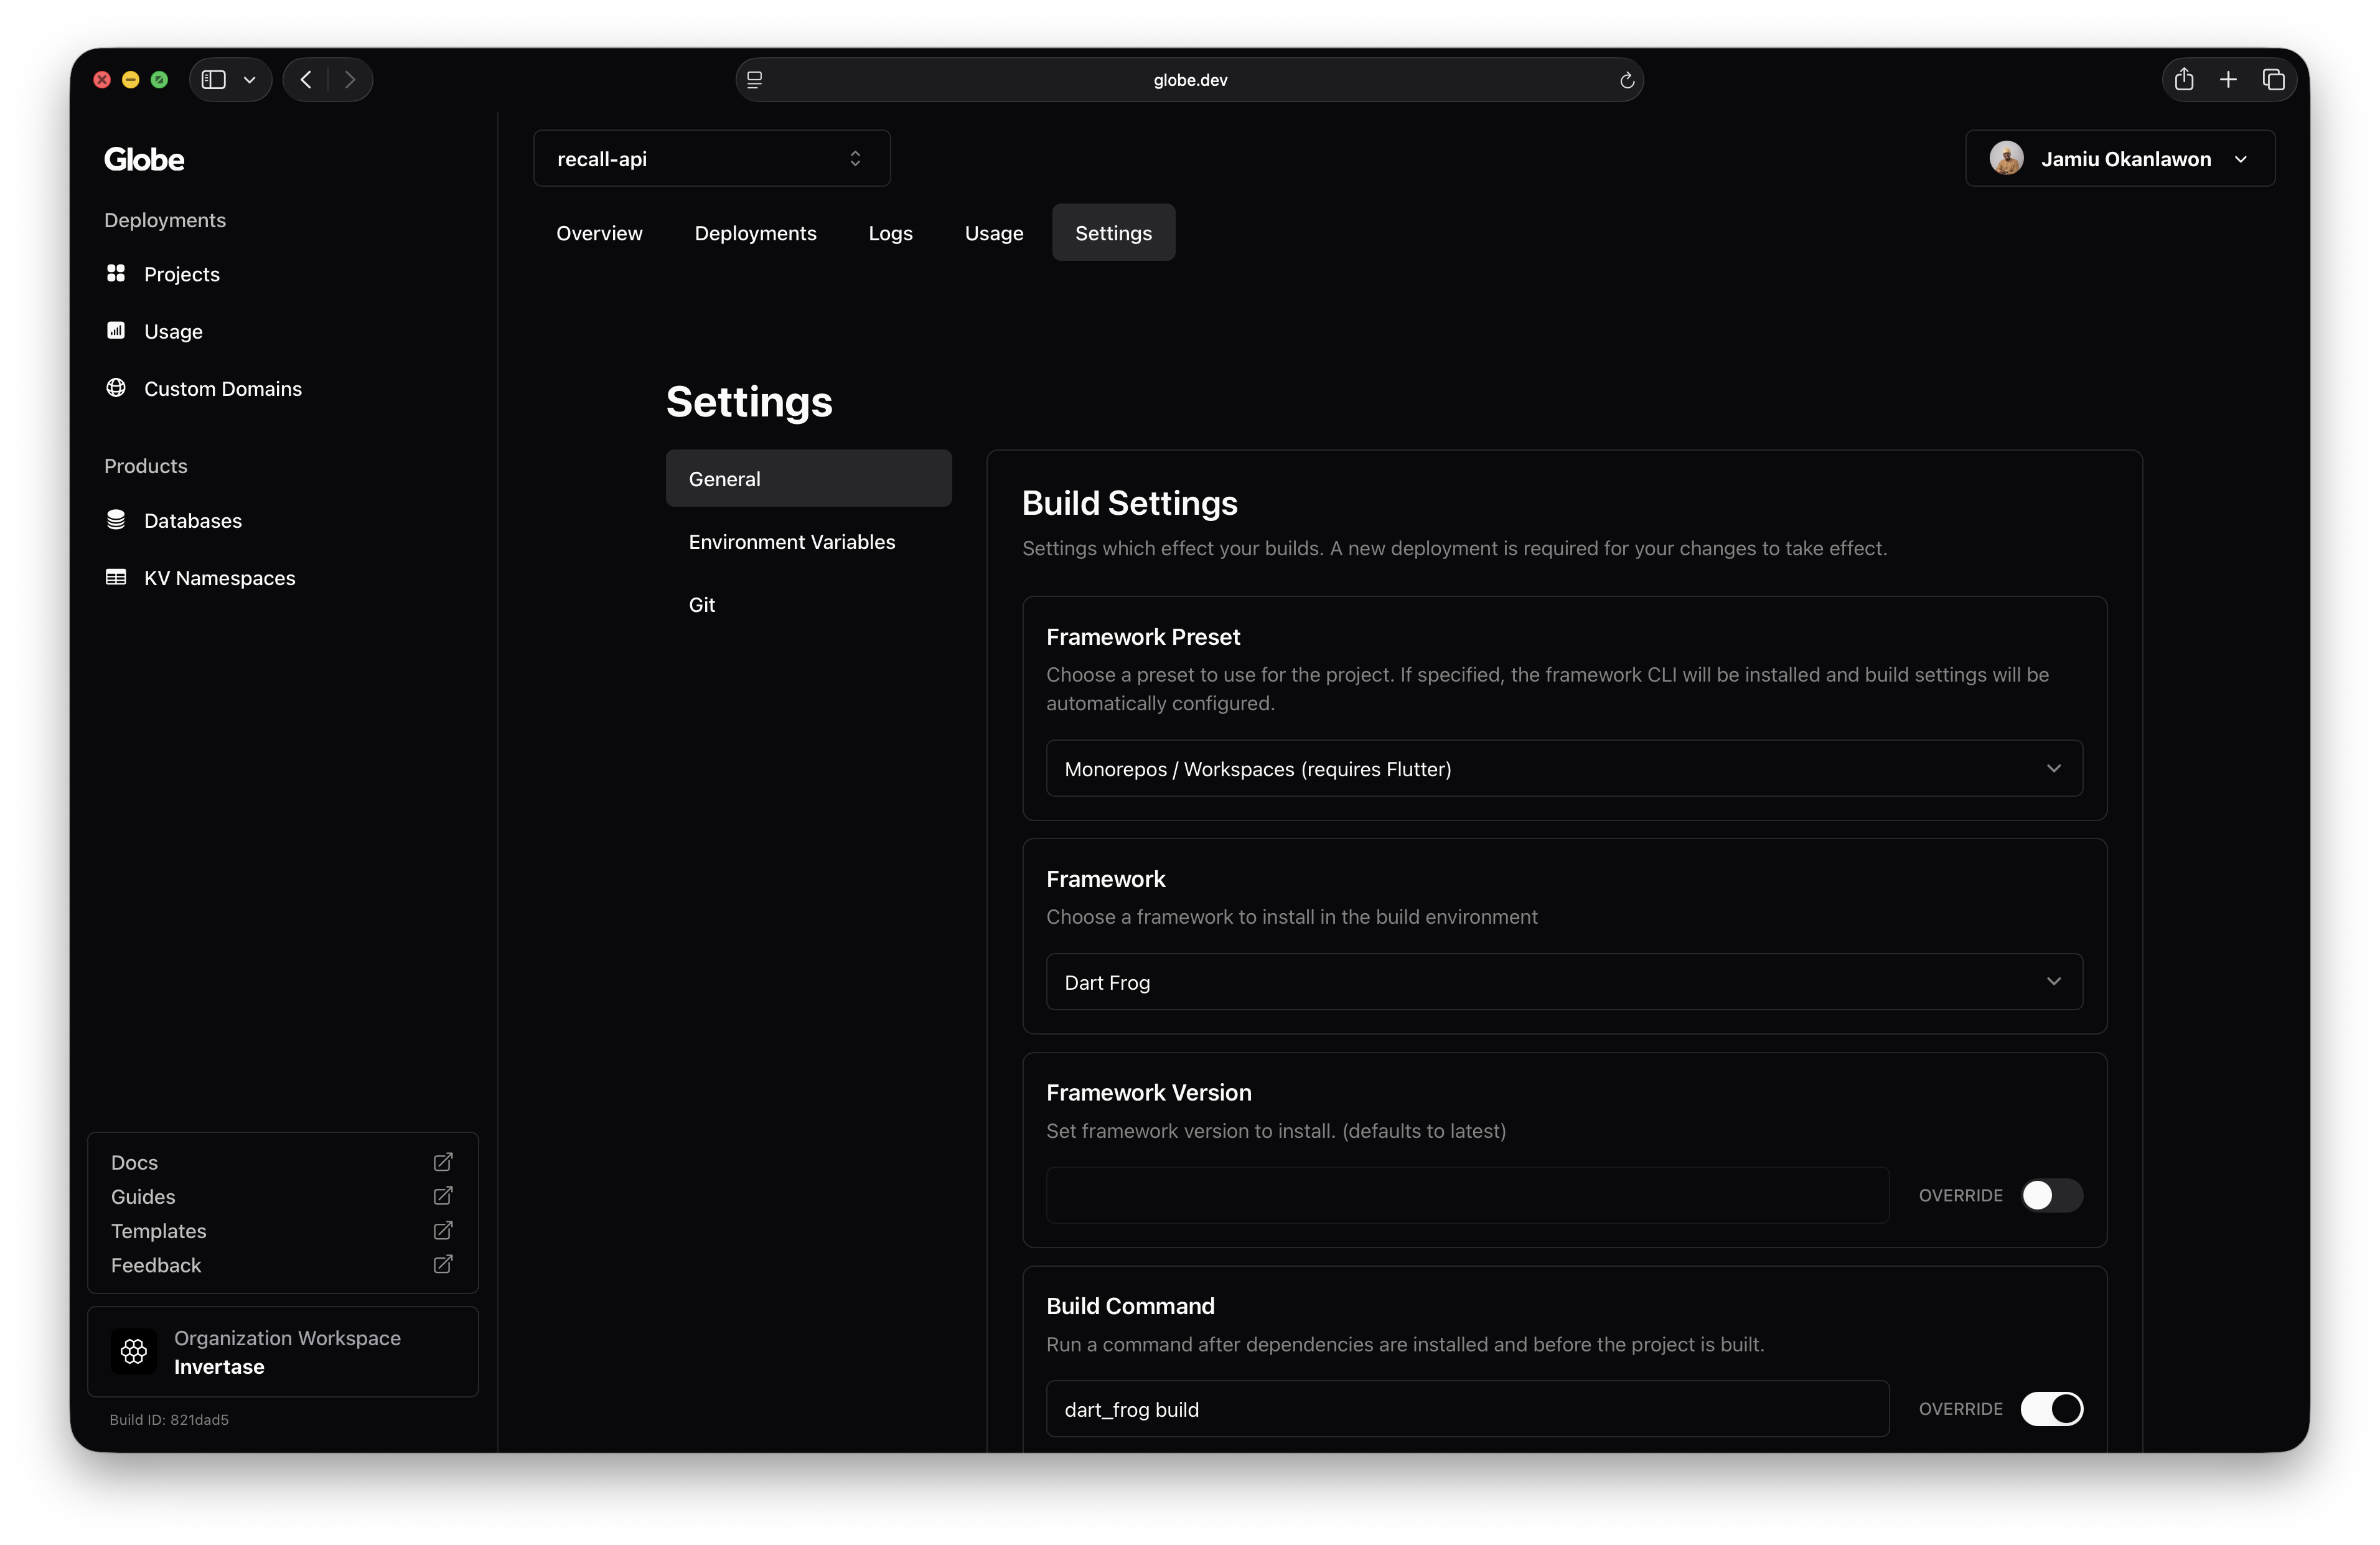
Task: Open Docs external link icon
Action: tap(443, 1162)
